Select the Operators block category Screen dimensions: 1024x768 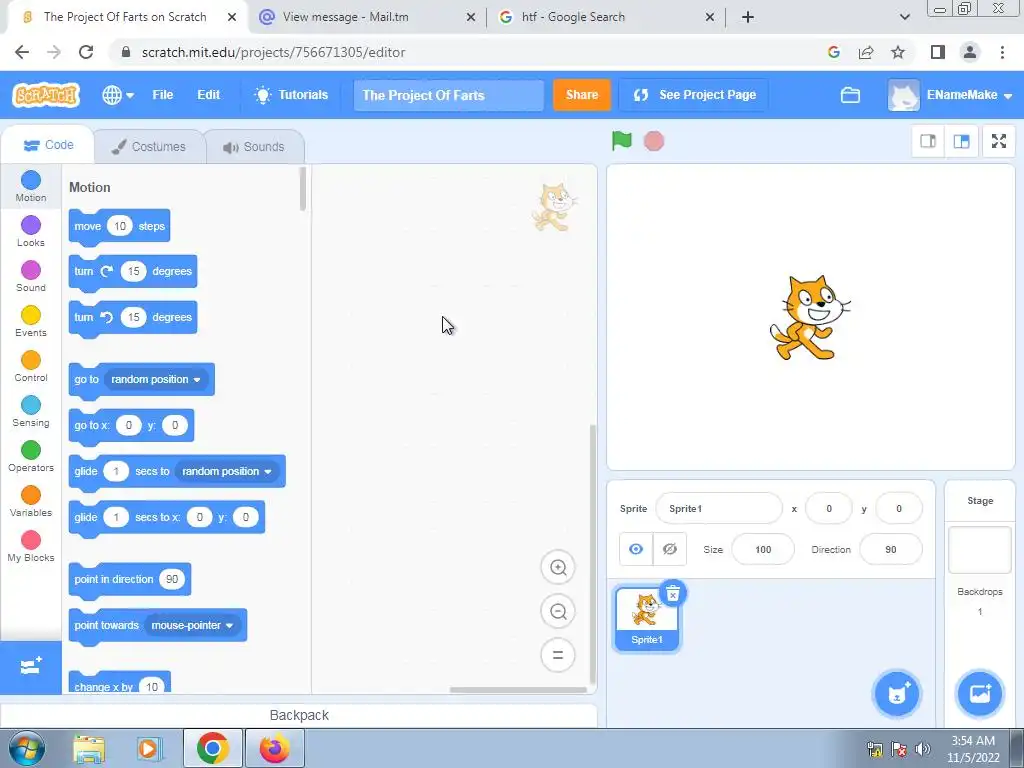click(x=31, y=456)
